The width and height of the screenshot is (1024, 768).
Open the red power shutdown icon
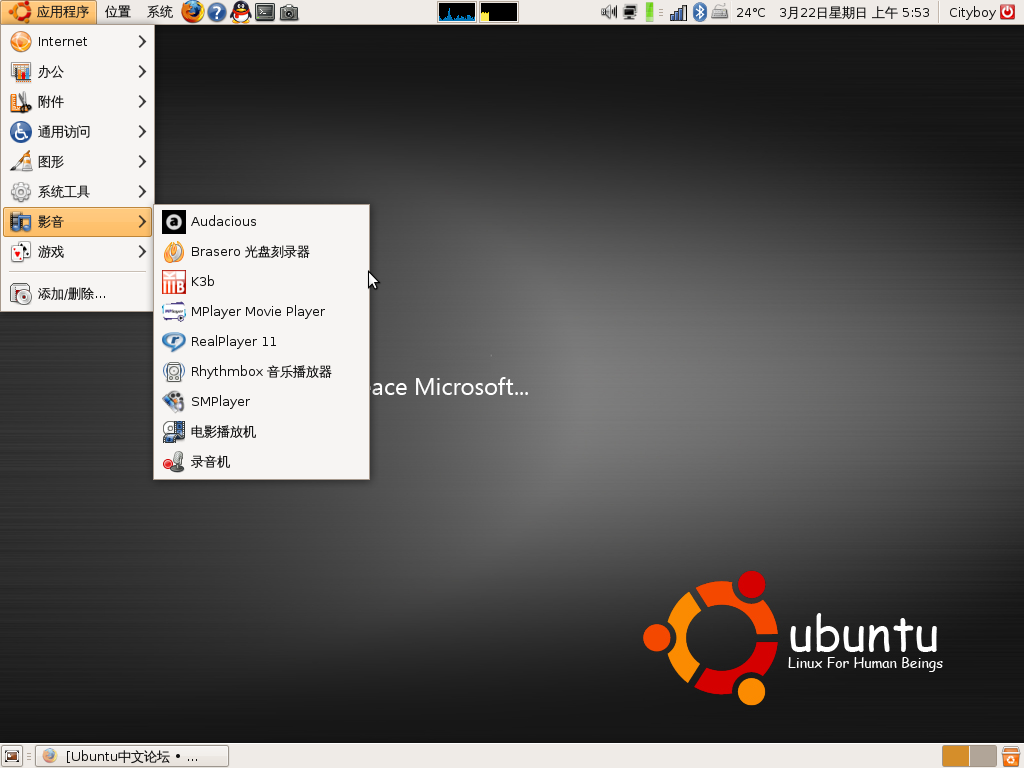click(x=1008, y=12)
